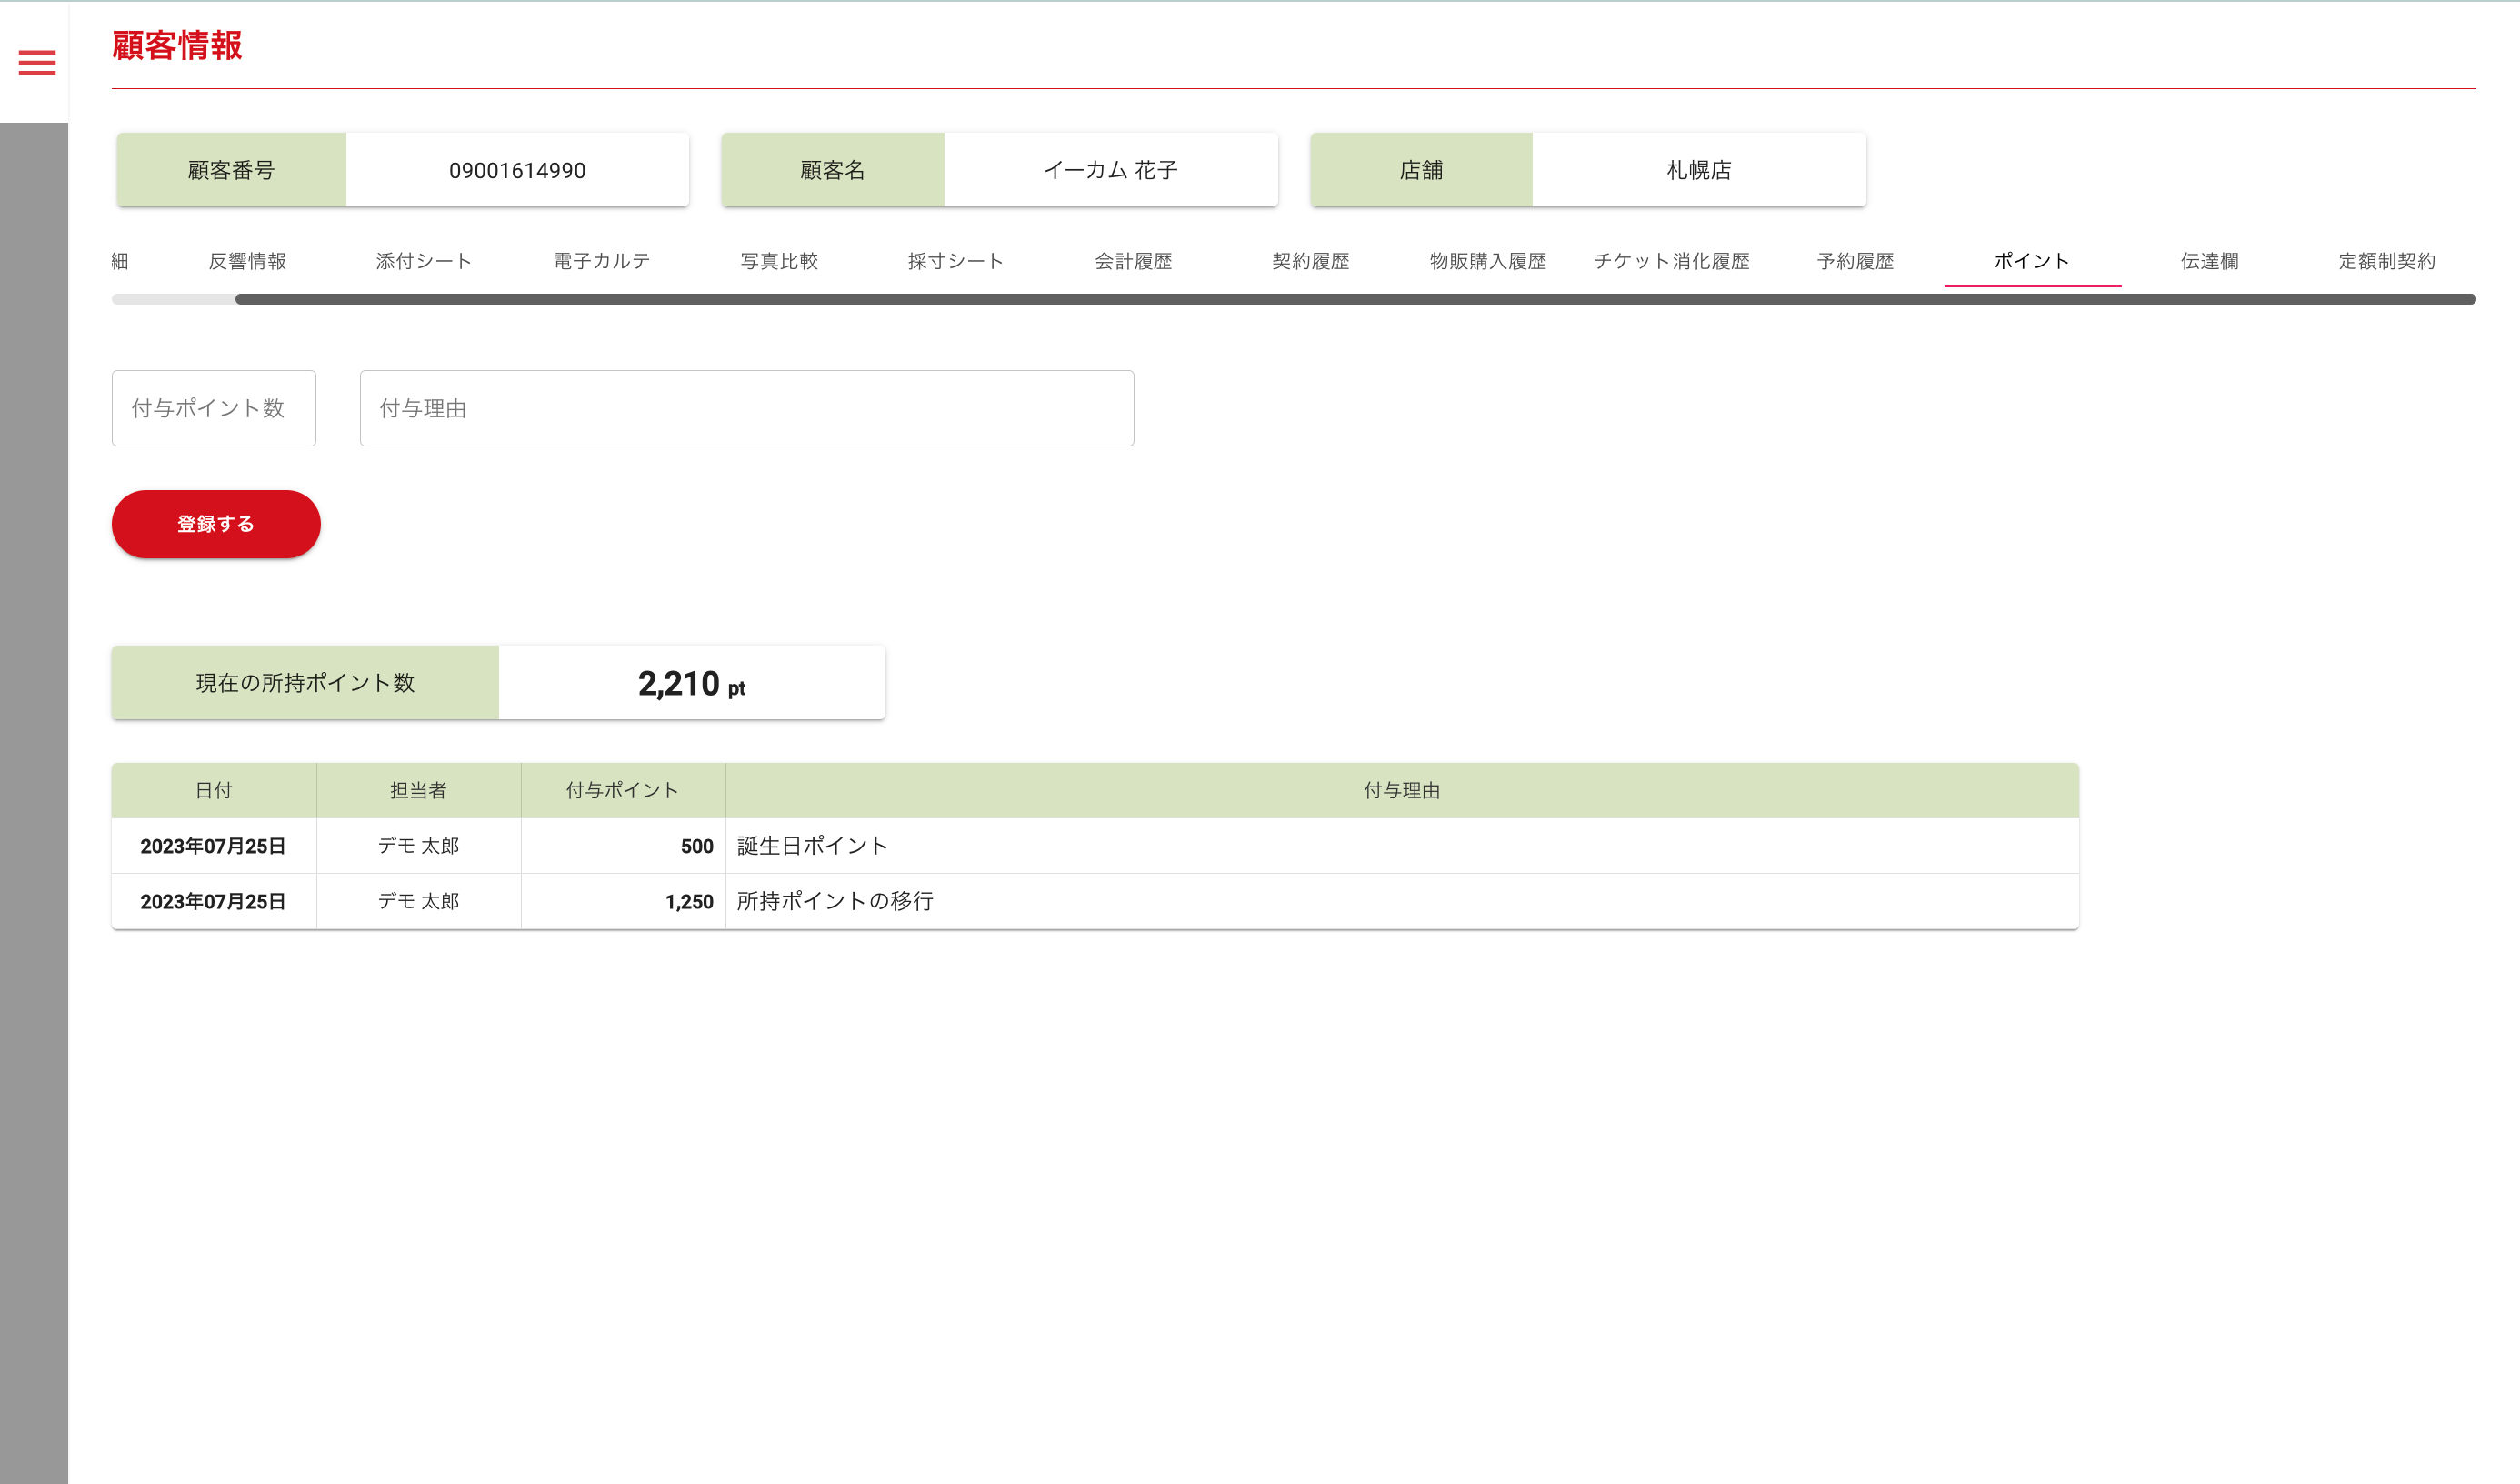Open 物販購入履歴 tab
The image size is (2520, 1484).
point(1488,261)
